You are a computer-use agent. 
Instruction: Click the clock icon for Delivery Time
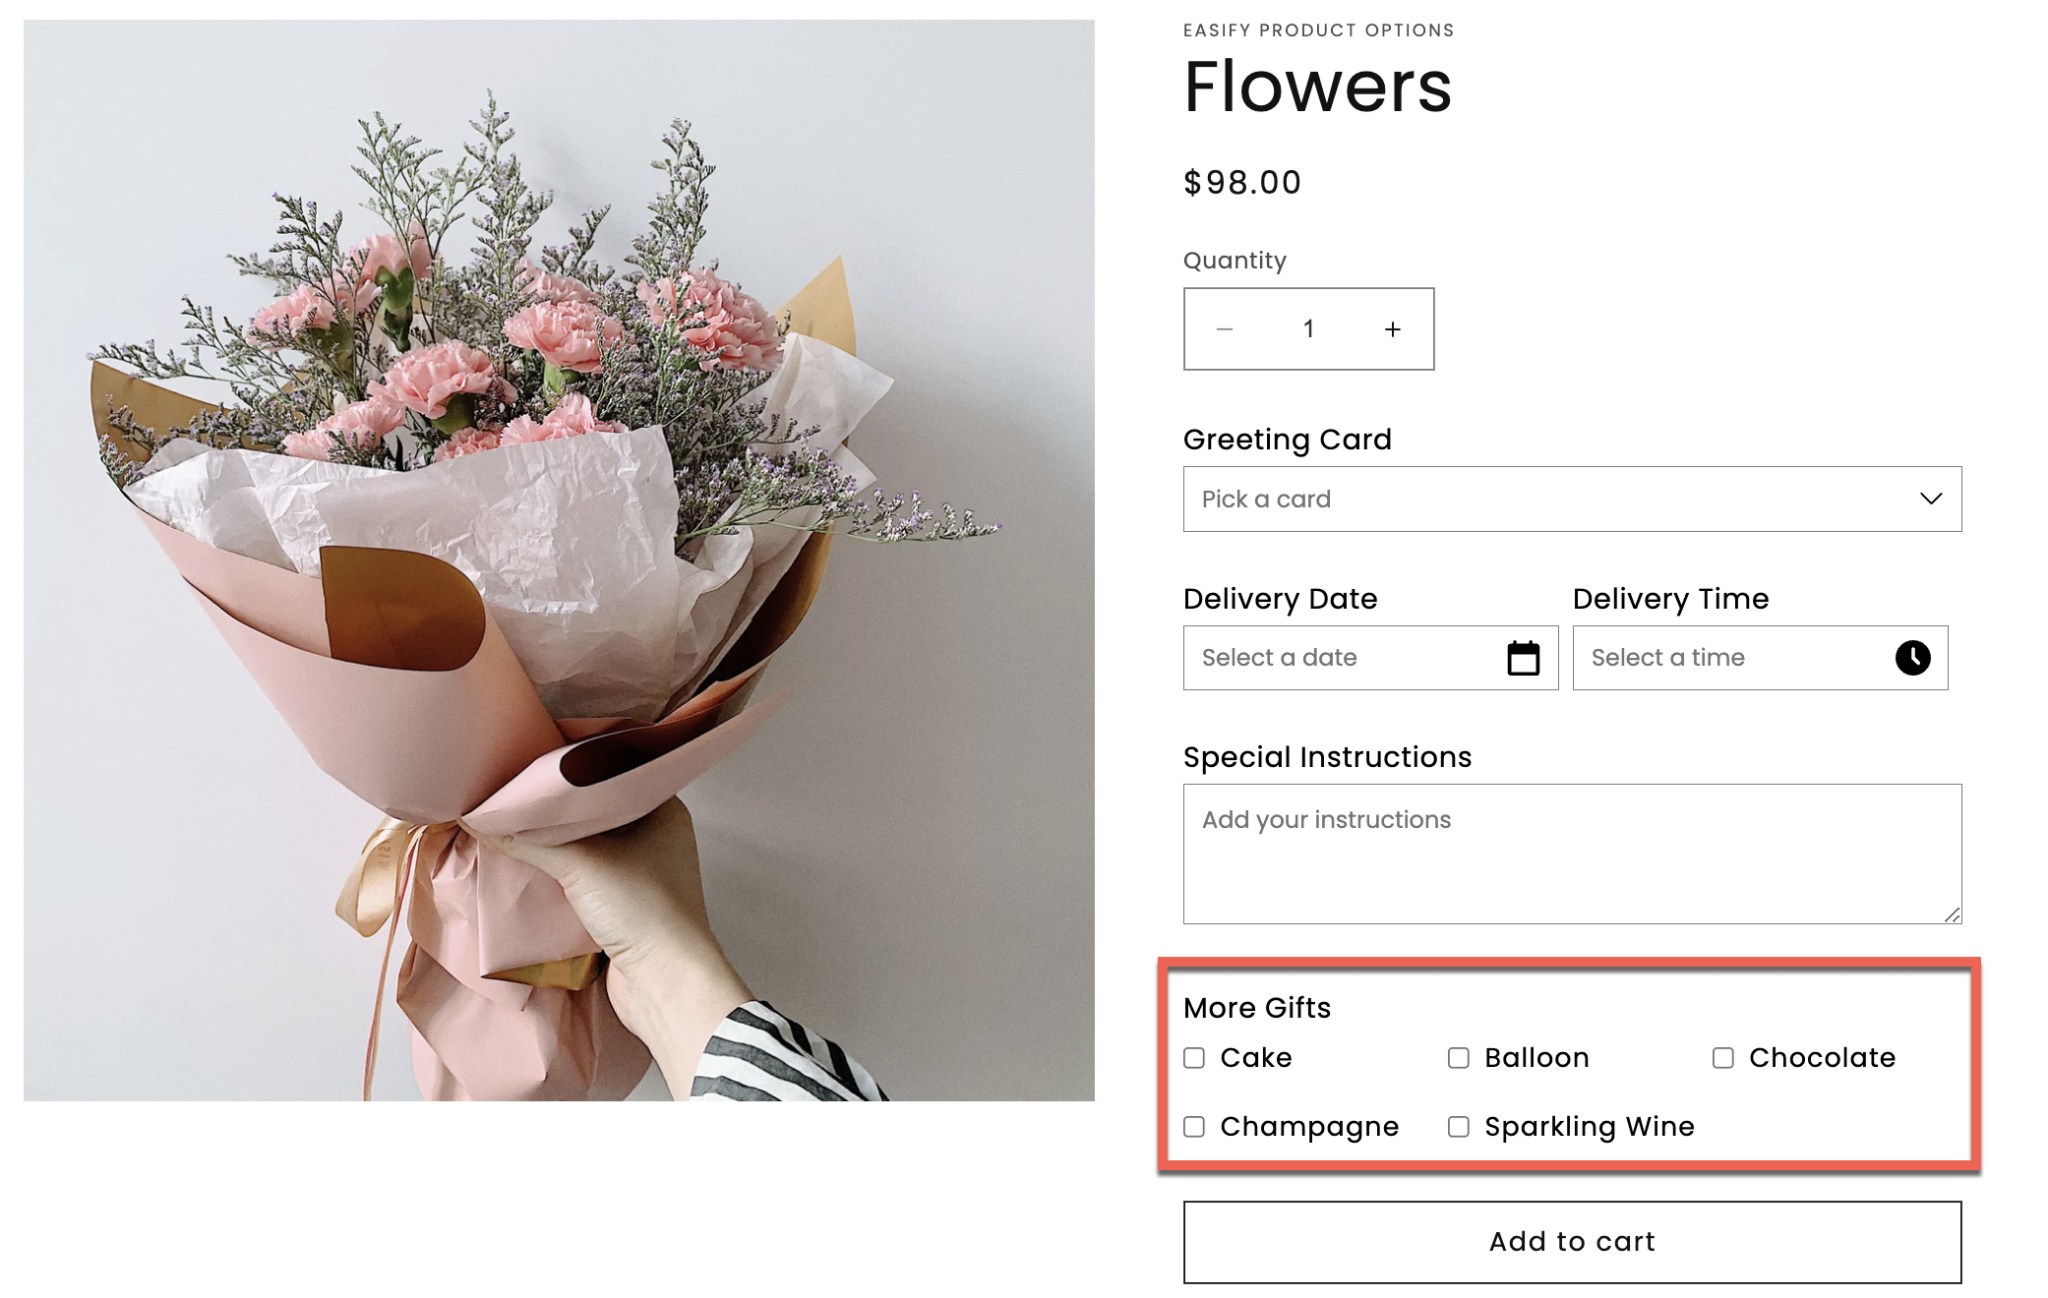pos(1911,657)
